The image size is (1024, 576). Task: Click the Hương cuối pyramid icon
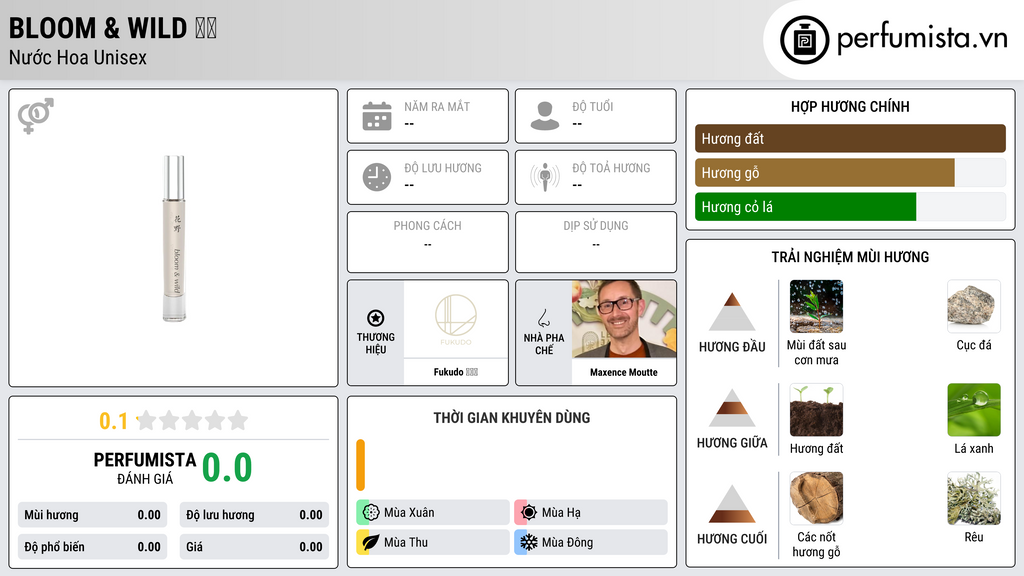[732, 504]
